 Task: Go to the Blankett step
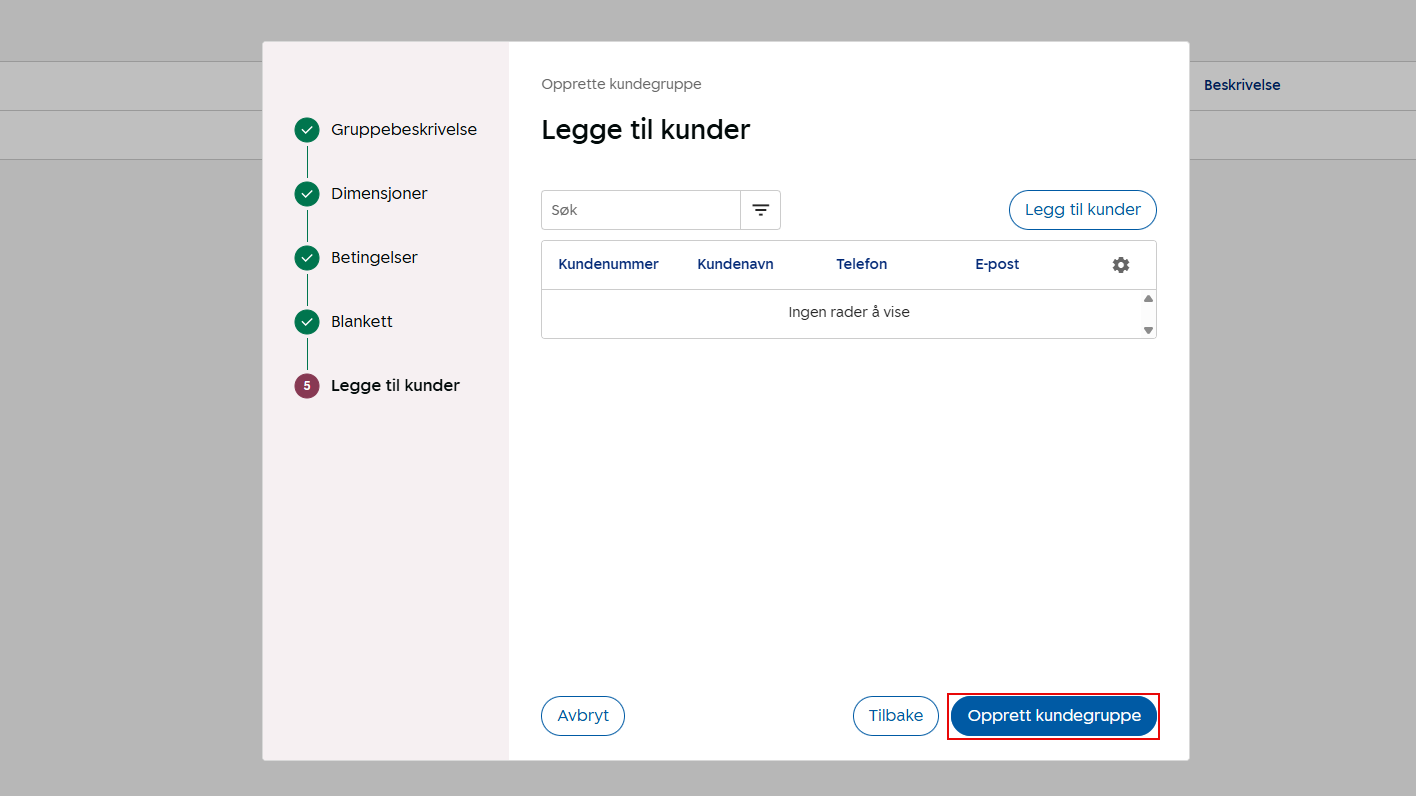coord(361,322)
